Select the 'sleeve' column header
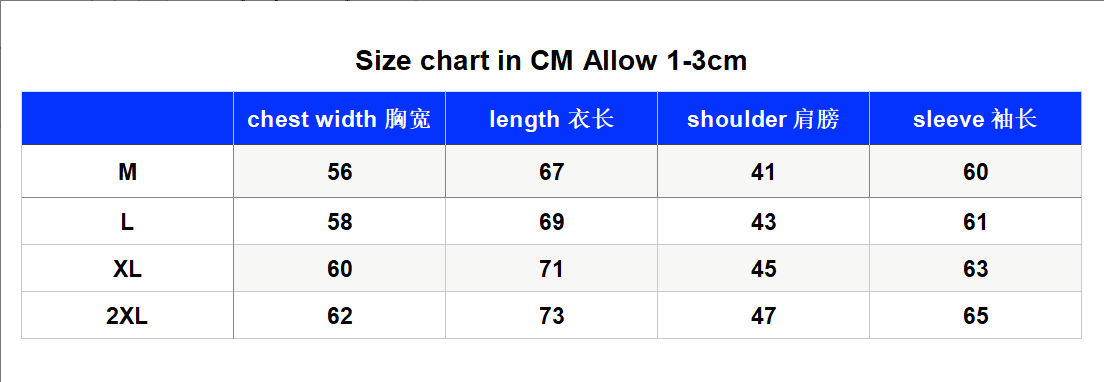Image resolution: width=1104 pixels, height=382 pixels. pos(975,119)
